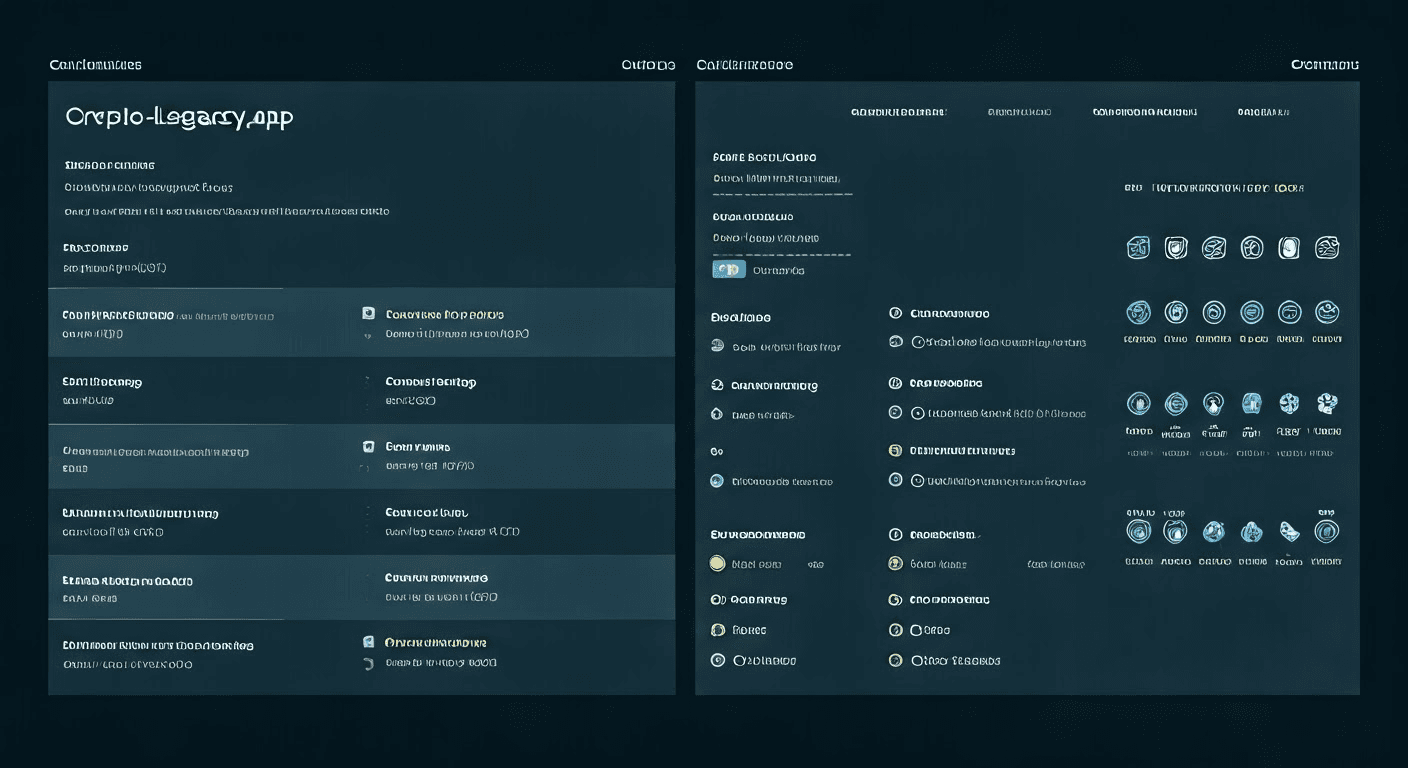Click first rounded-square icon in top icon row
The width and height of the screenshot is (1408, 768).
(1138, 248)
